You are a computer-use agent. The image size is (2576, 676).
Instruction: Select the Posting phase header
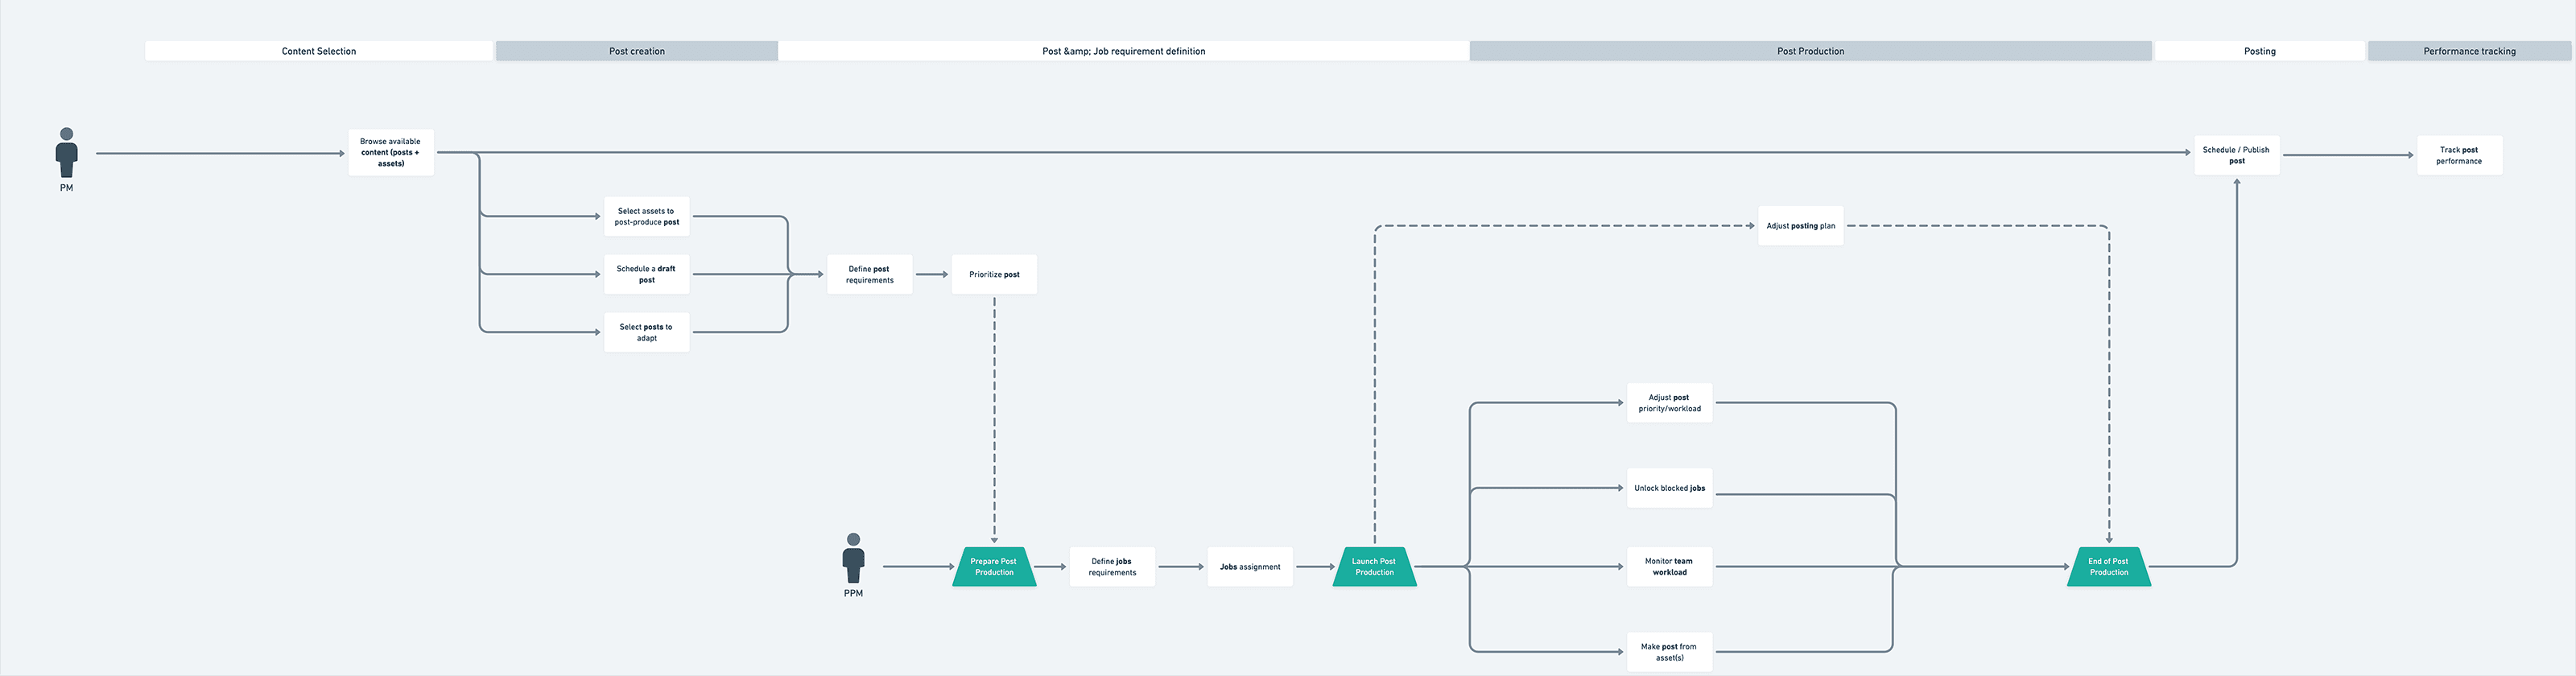(x=2260, y=51)
